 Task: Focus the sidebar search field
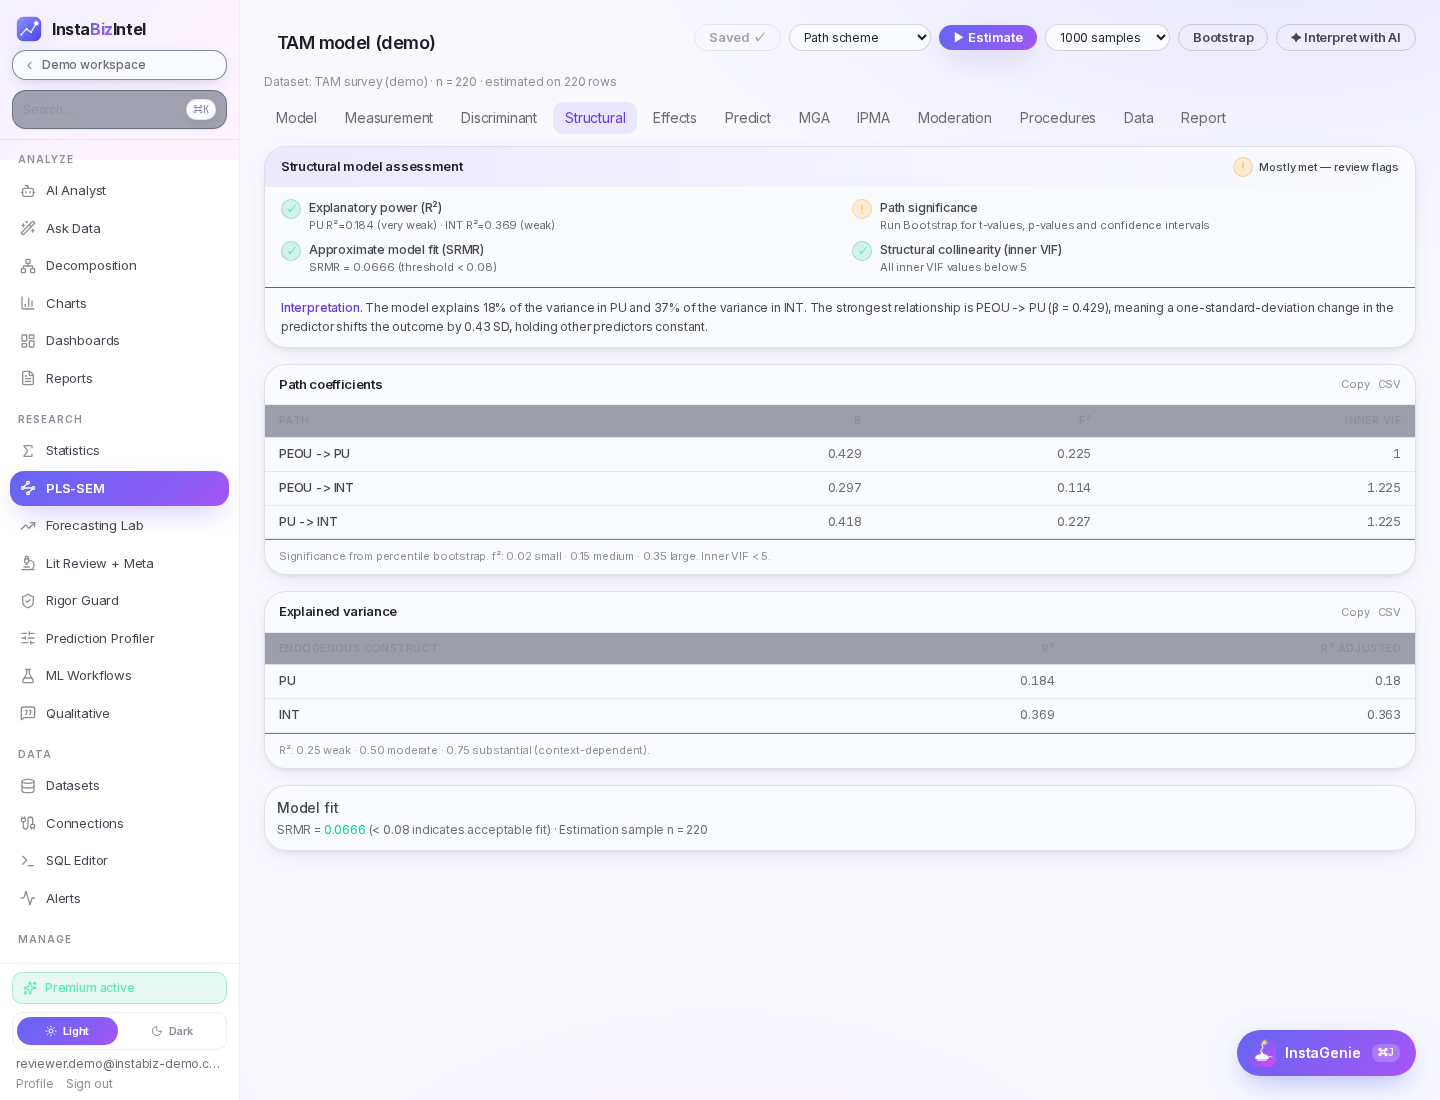(119, 110)
